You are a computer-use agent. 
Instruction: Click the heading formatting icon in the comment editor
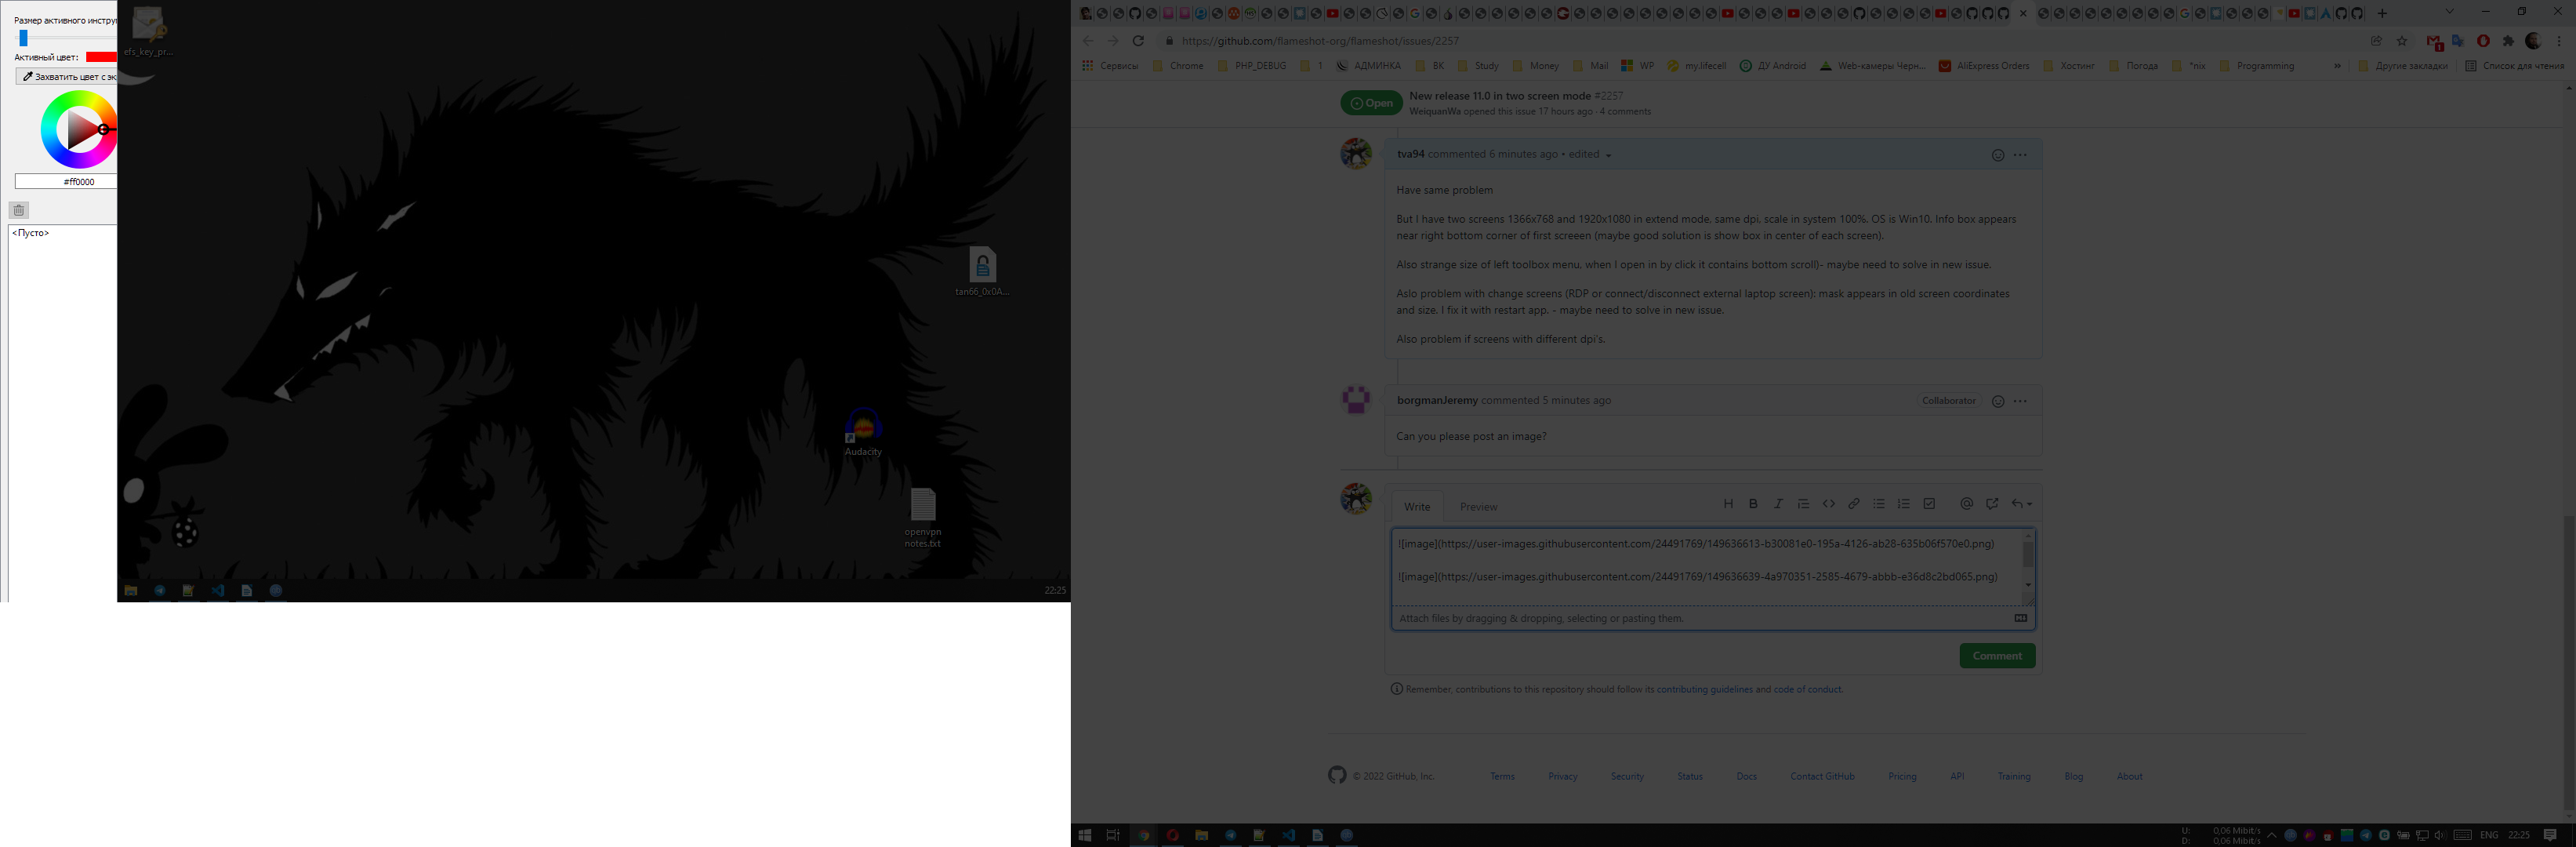pos(1728,504)
